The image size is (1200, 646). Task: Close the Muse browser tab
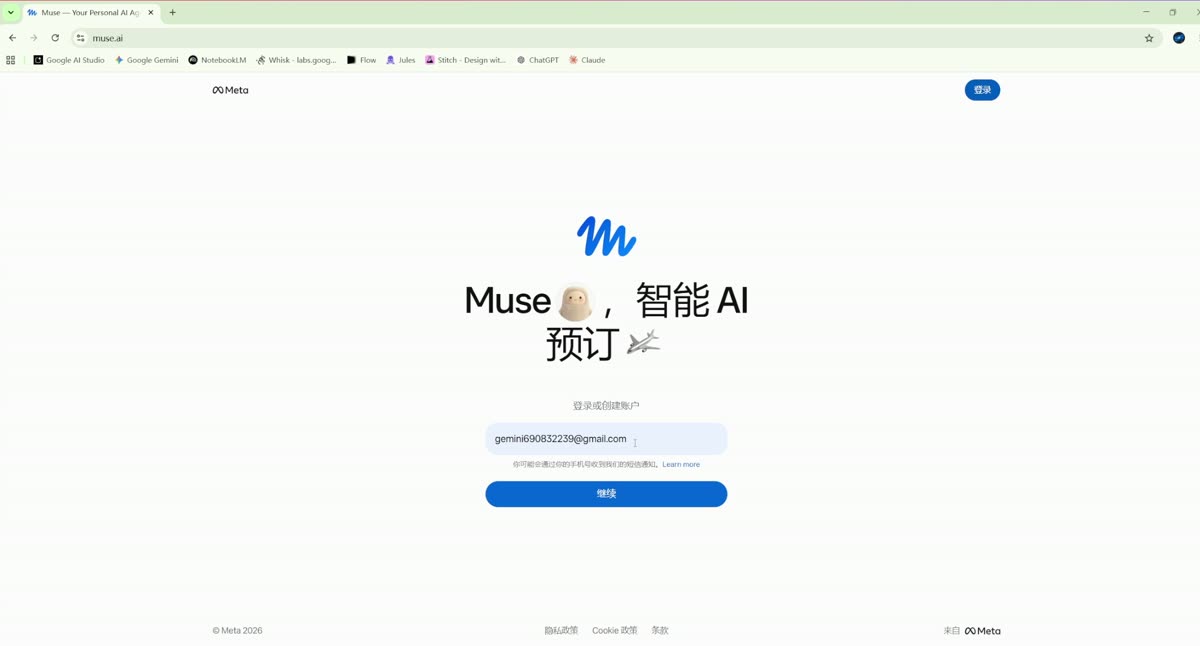(x=151, y=13)
